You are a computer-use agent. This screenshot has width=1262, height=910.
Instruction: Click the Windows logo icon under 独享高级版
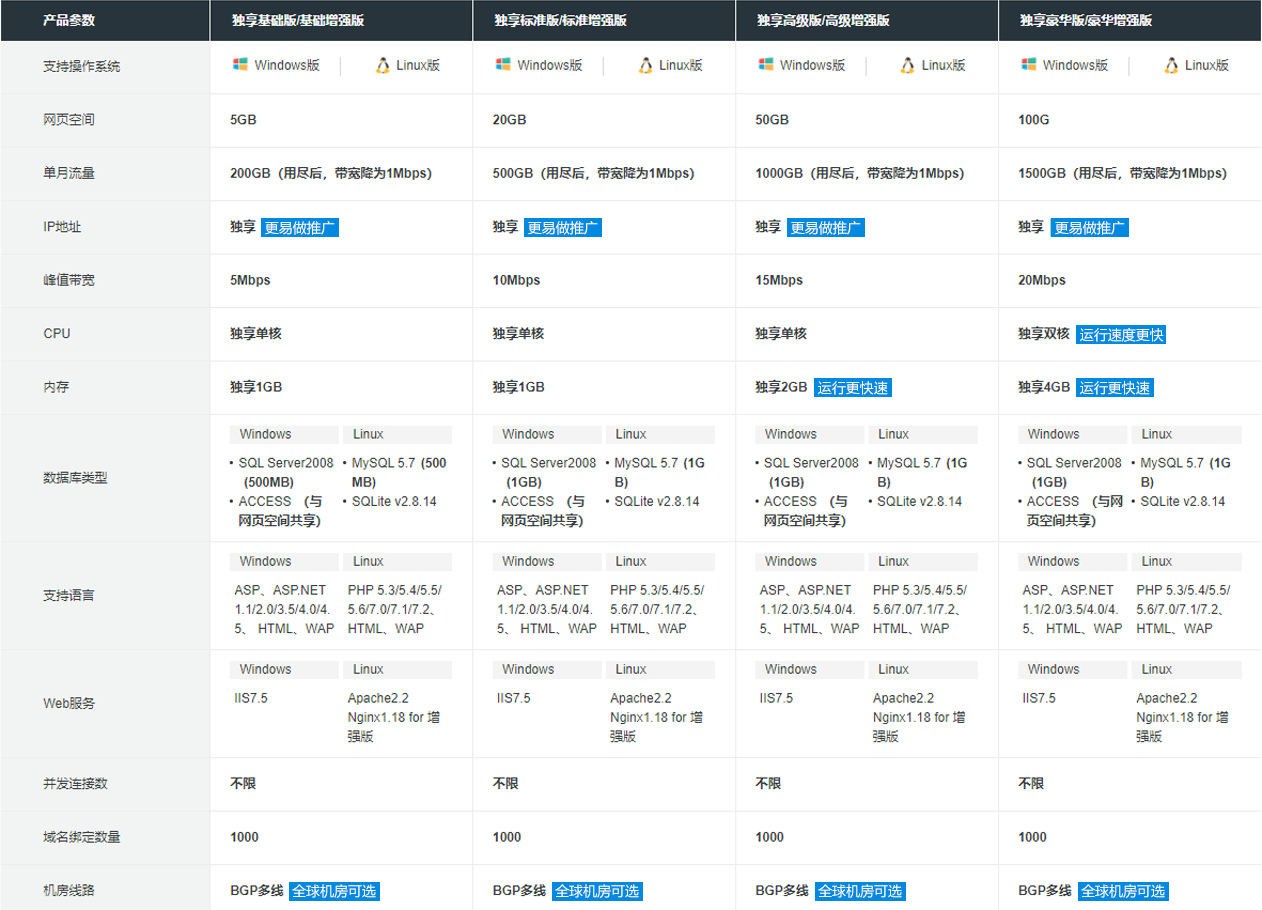click(766, 65)
